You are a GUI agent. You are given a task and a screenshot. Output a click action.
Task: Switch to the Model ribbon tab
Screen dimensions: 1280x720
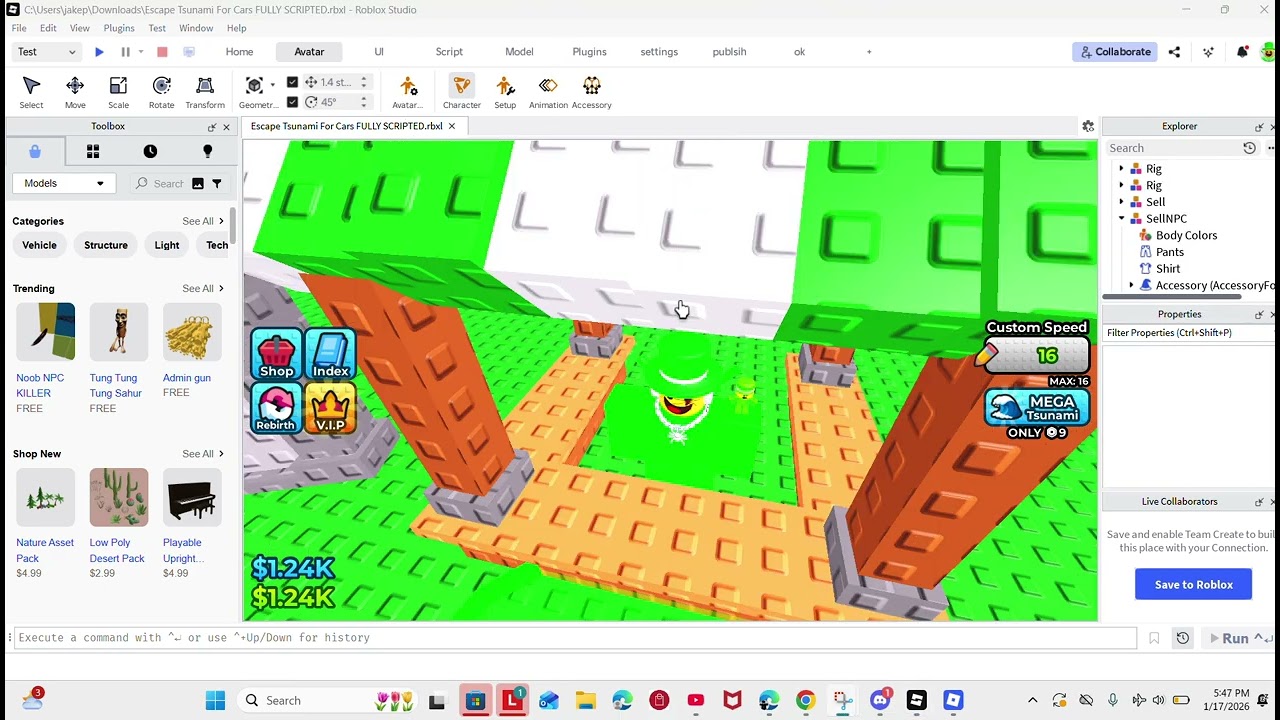[519, 52]
